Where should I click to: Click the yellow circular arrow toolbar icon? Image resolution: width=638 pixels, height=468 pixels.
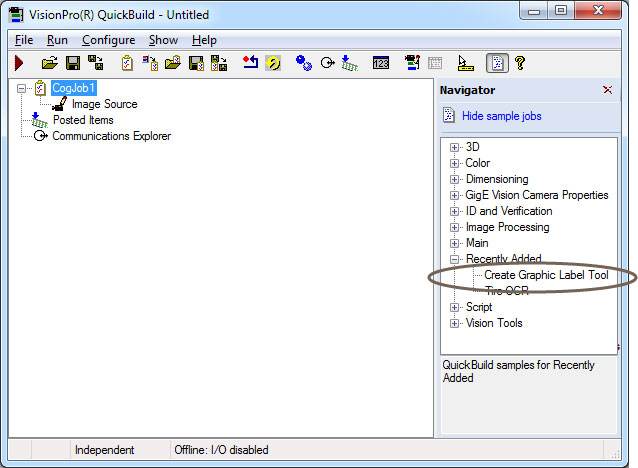[271, 63]
